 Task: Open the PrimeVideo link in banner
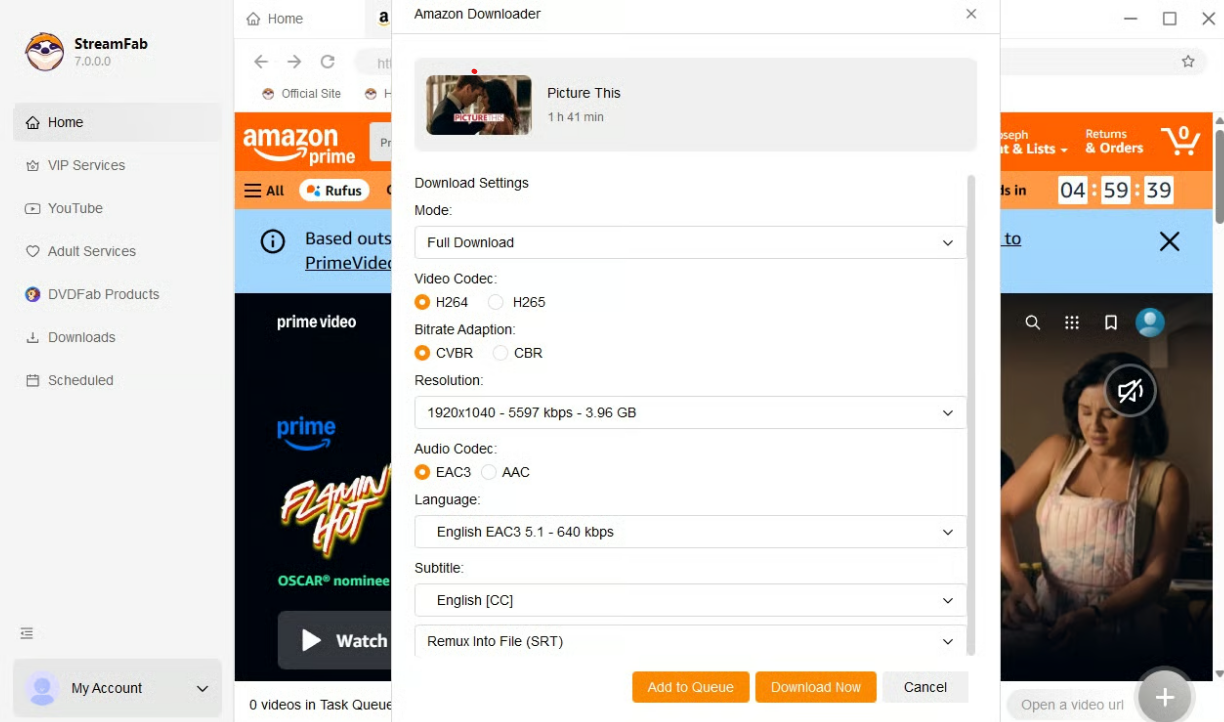349,263
